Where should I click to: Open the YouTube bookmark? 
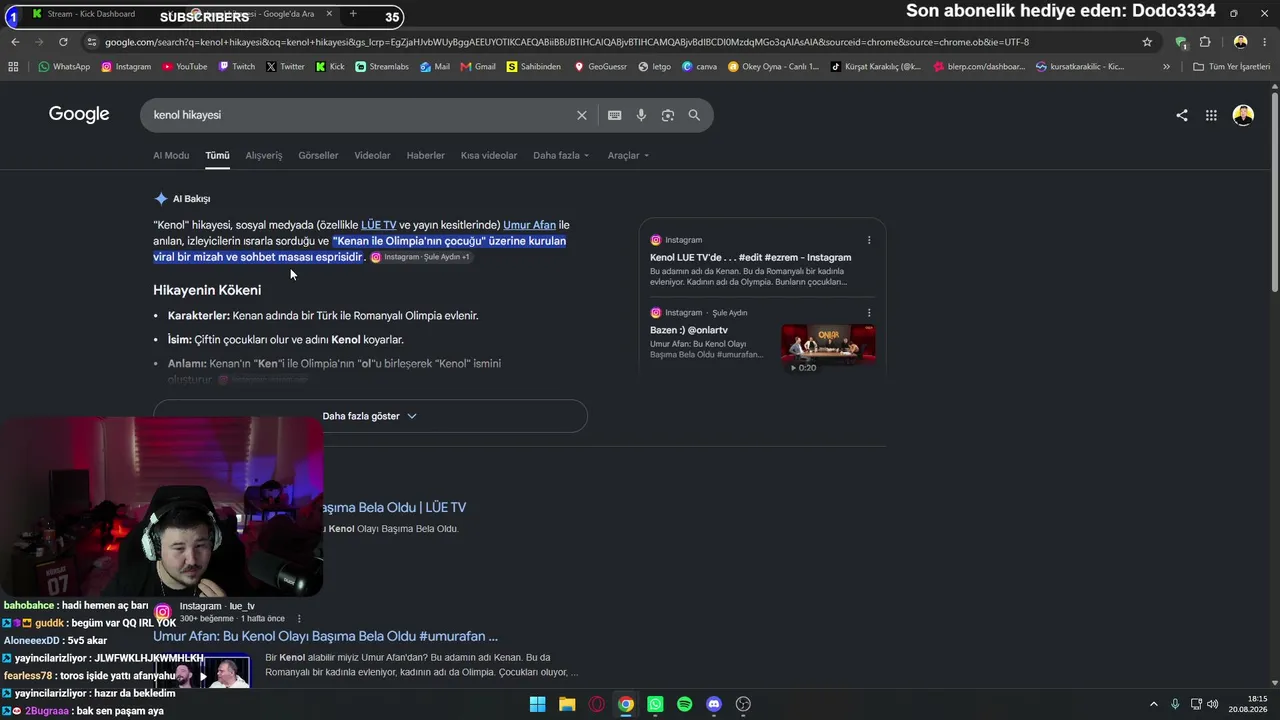tap(184, 67)
